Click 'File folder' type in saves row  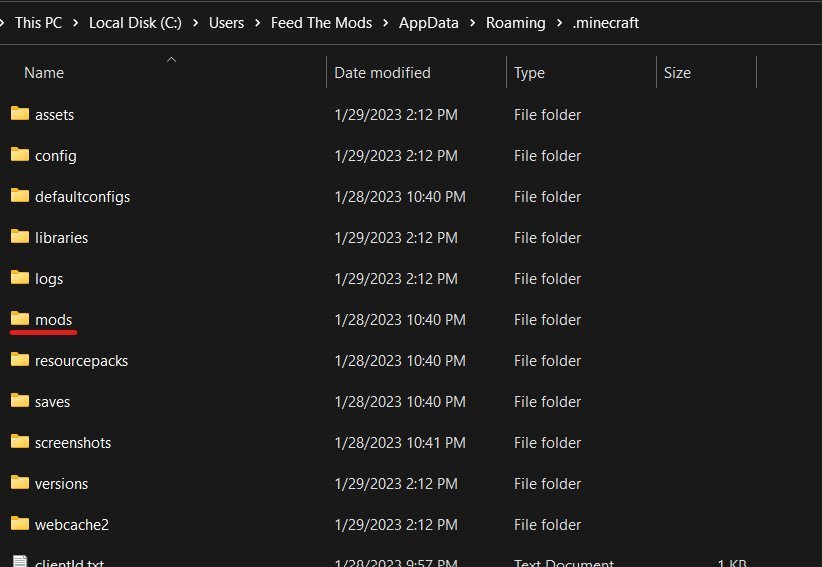[547, 402]
